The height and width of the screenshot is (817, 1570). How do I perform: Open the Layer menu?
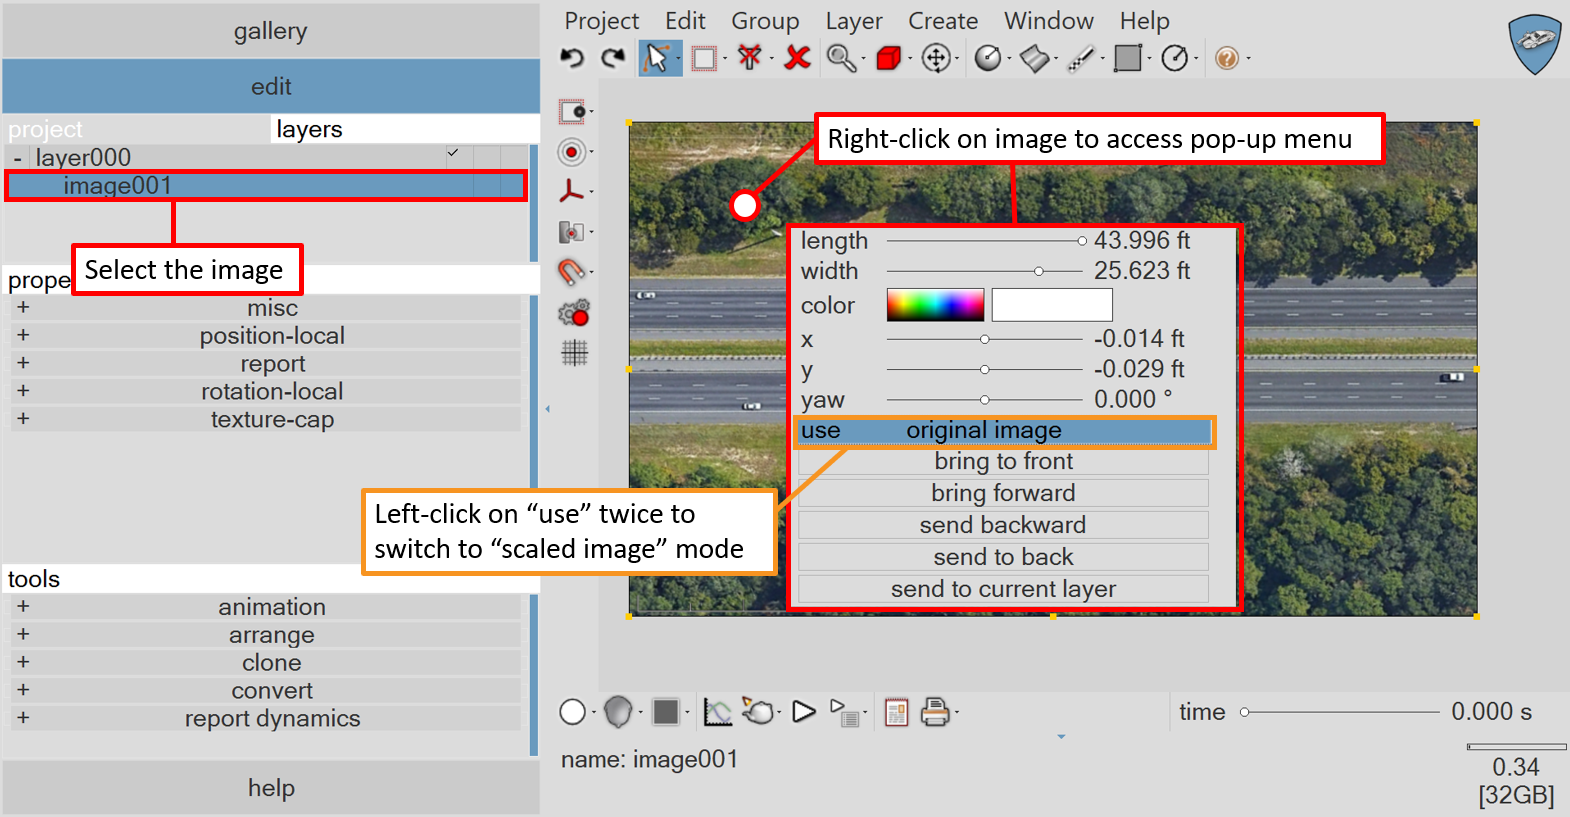tap(854, 21)
